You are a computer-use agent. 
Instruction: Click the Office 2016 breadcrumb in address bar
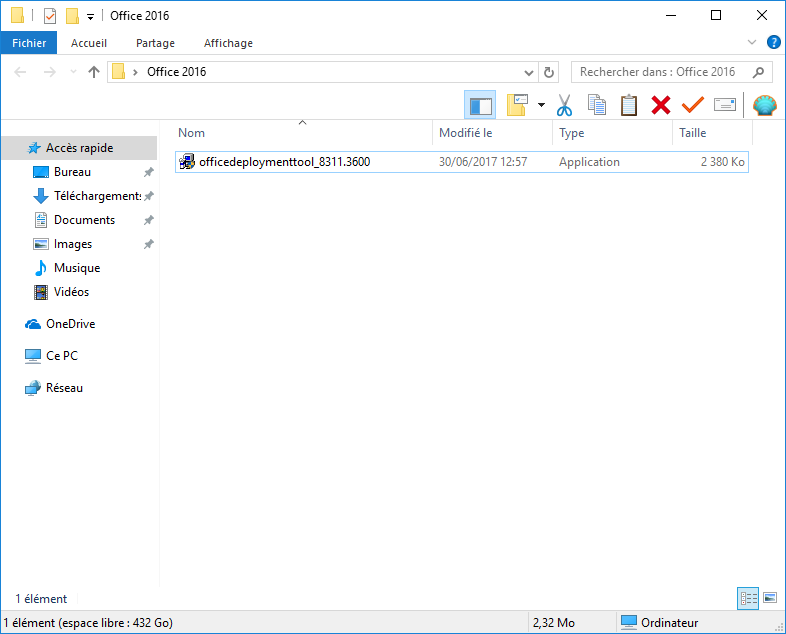[176, 72]
